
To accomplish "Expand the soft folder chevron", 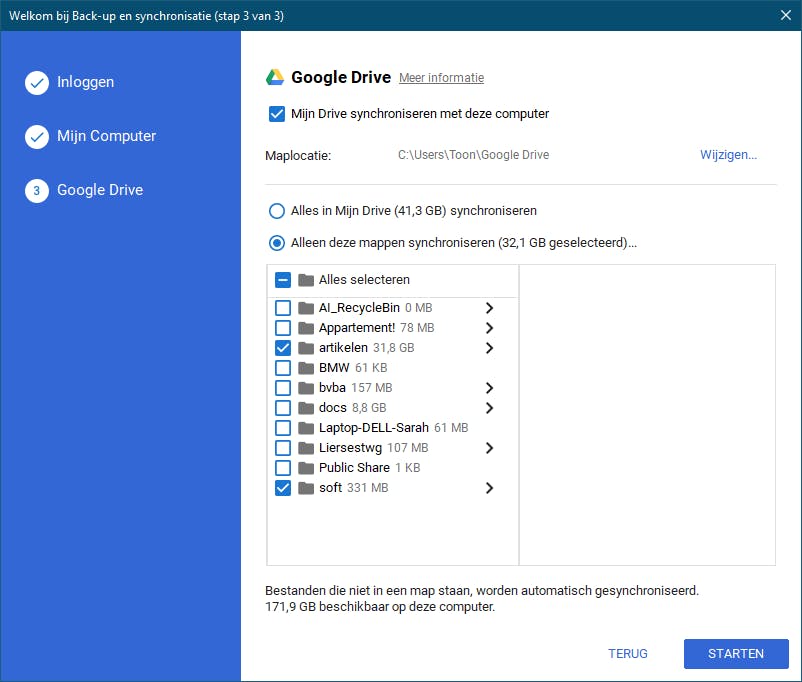I will point(489,488).
